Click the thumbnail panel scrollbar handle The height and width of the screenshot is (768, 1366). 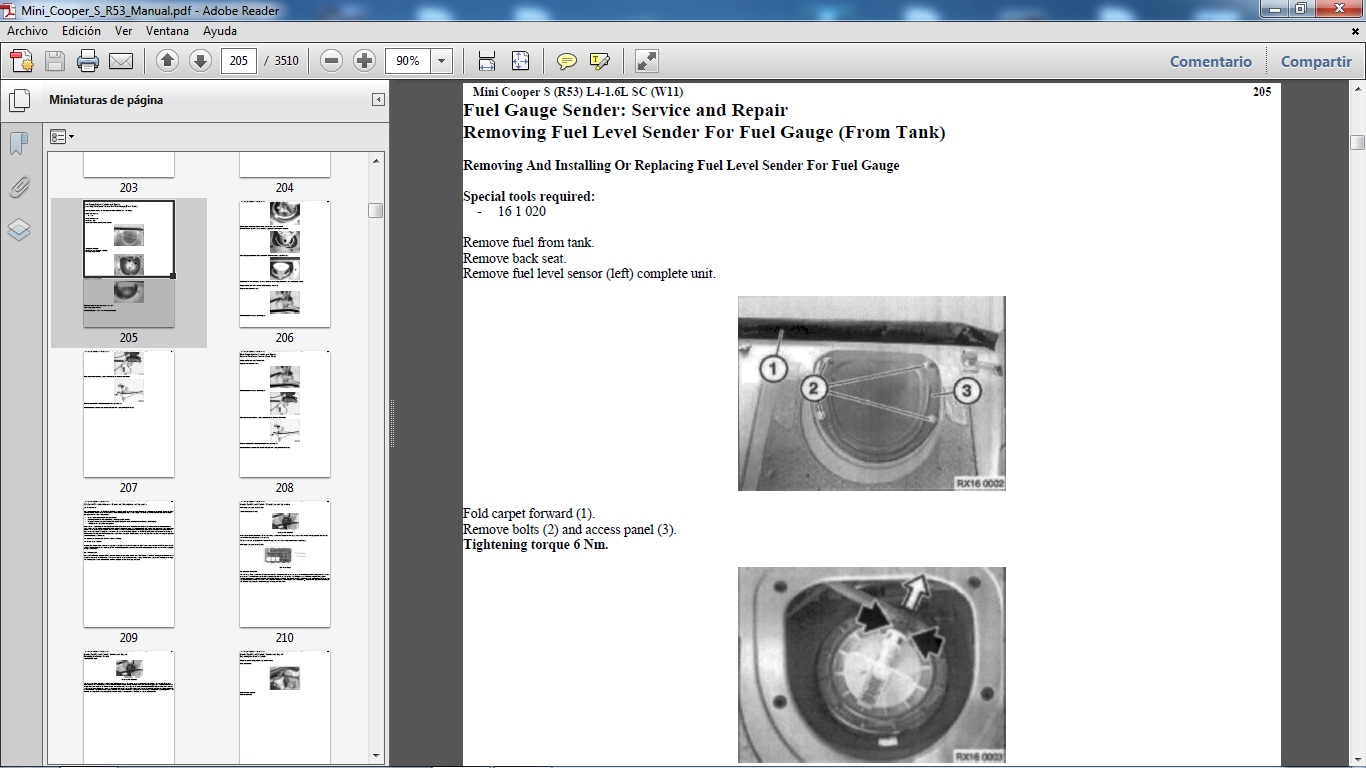pyautogui.click(x=376, y=210)
